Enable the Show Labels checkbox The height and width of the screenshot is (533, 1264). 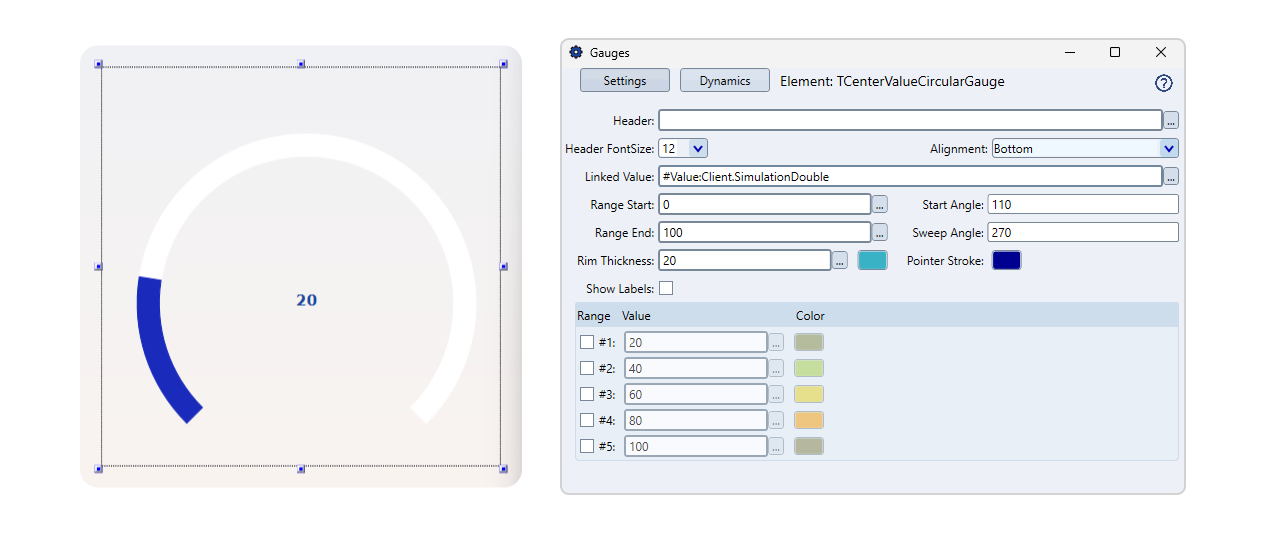666,289
